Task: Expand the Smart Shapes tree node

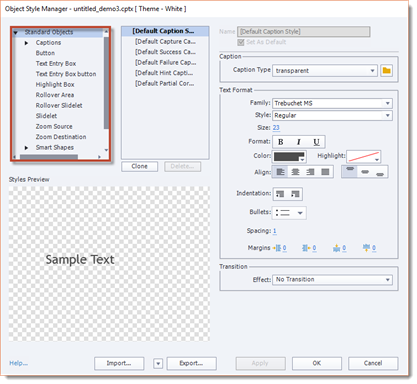Action: [26, 148]
